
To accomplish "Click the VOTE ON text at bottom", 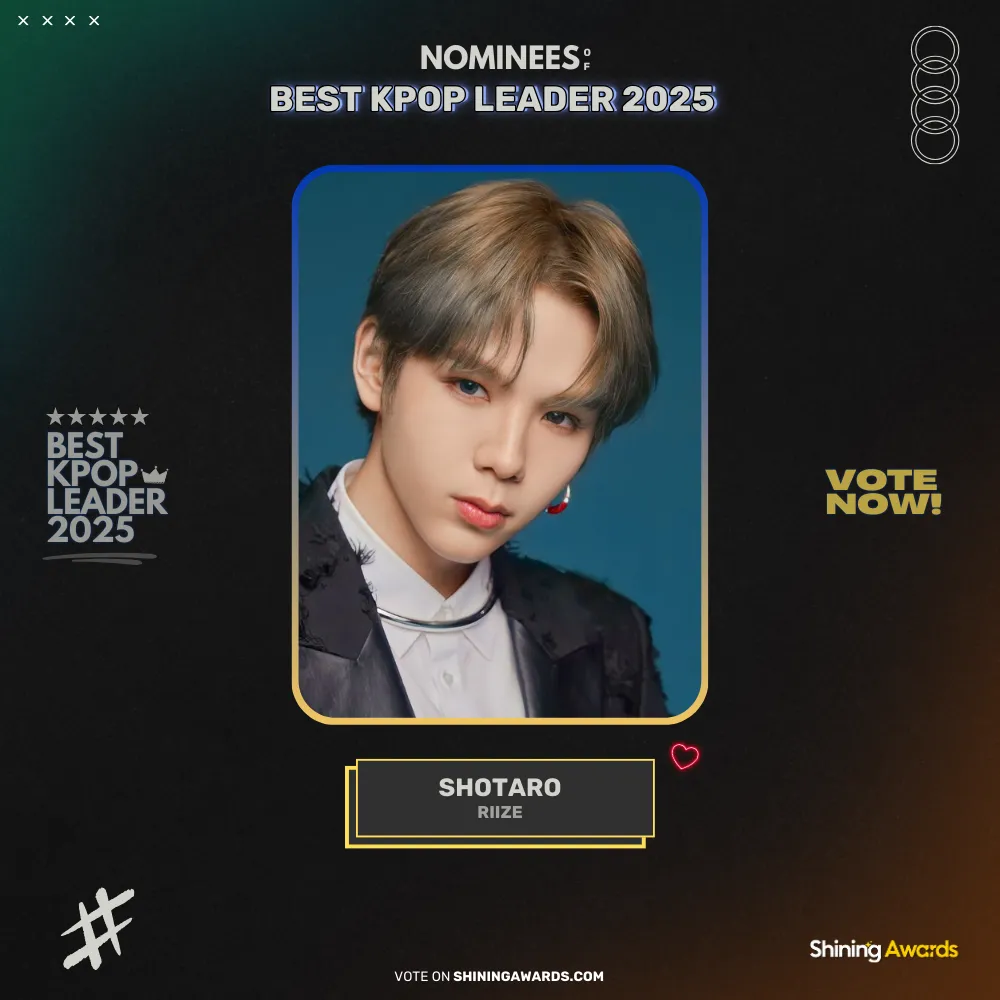I will pos(422,976).
